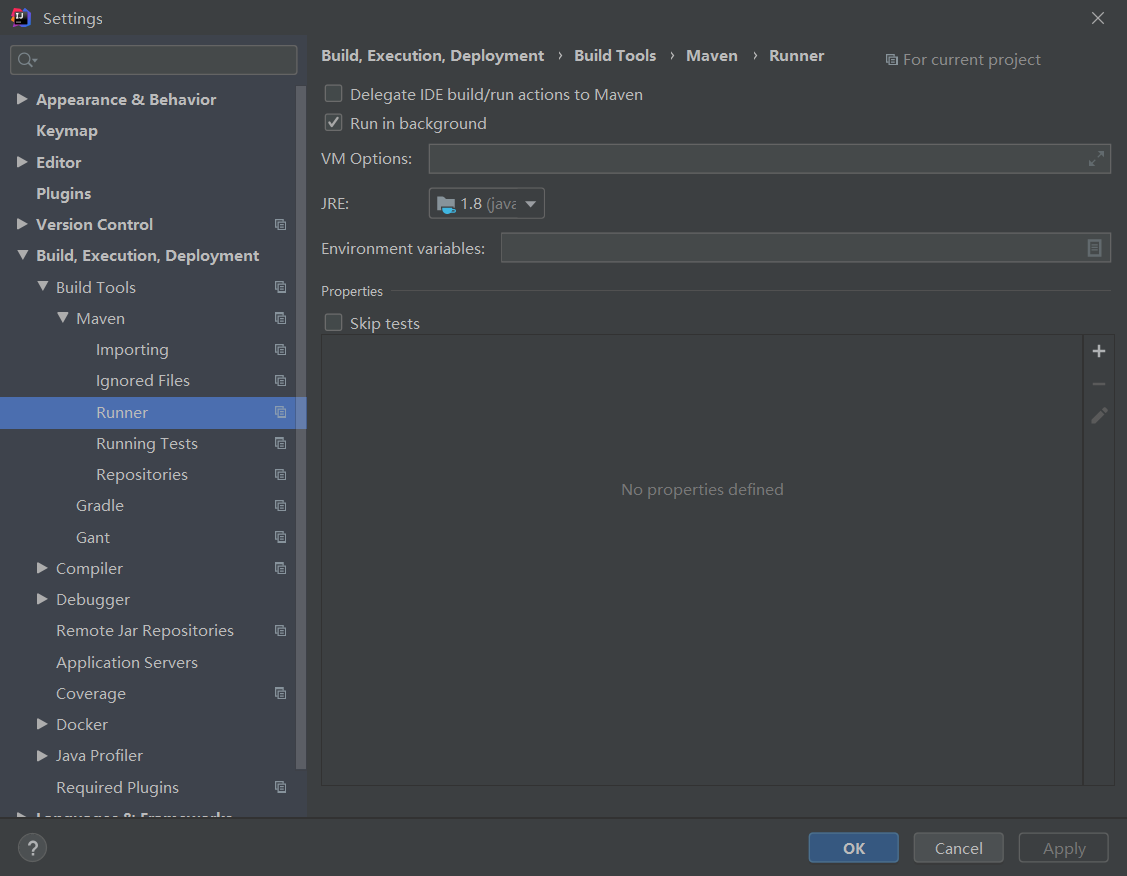Expand the Docker node

[42, 724]
